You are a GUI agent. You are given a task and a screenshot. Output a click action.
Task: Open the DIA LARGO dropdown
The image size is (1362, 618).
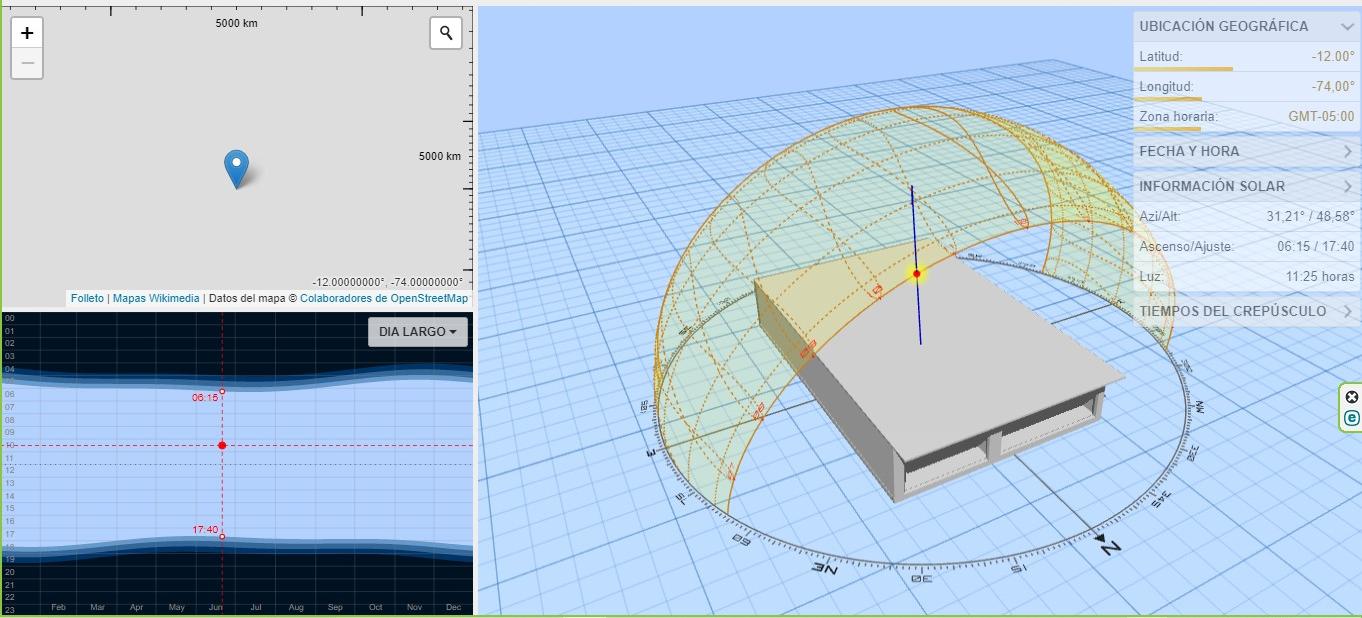(417, 332)
